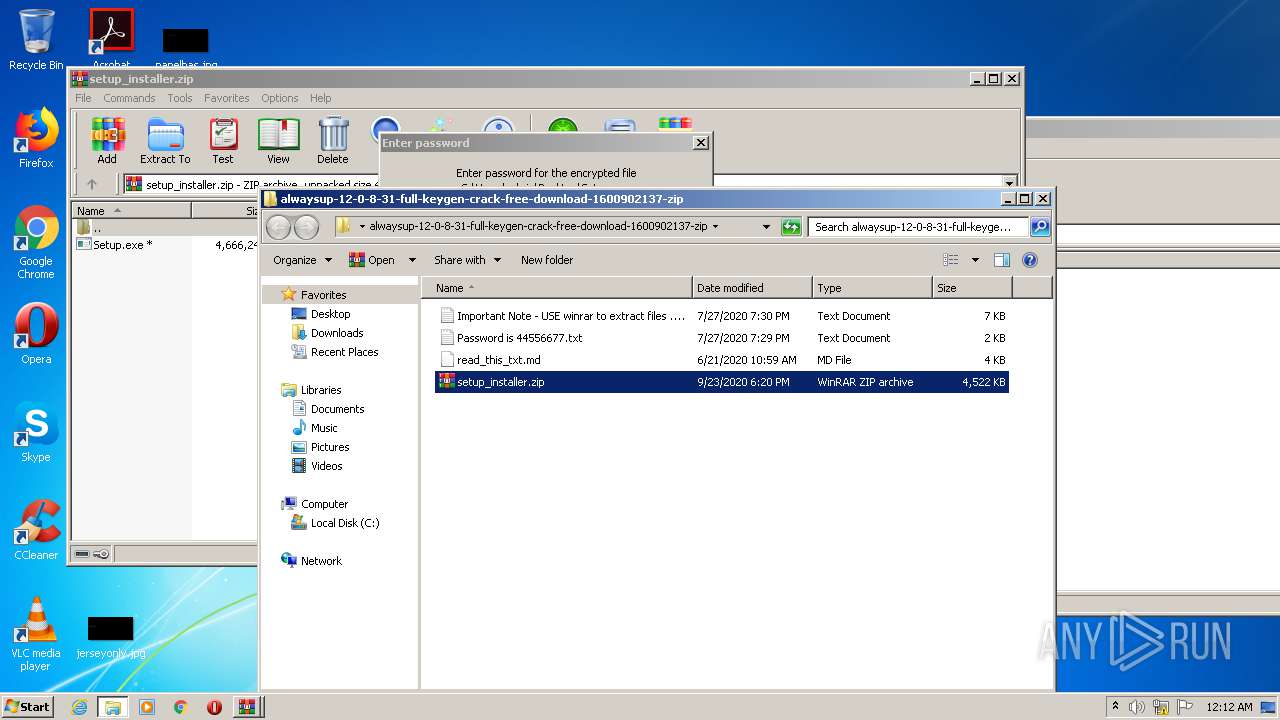The height and width of the screenshot is (720, 1280).
Task: Select Local Disk (C:) in navigation pane
Action: click(345, 523)
